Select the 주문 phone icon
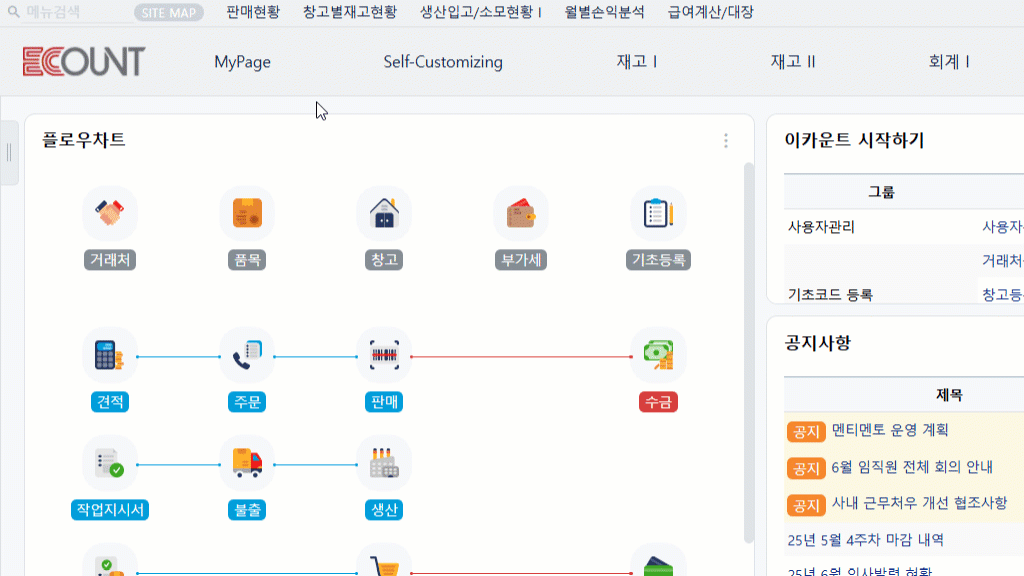 point(247,355)
